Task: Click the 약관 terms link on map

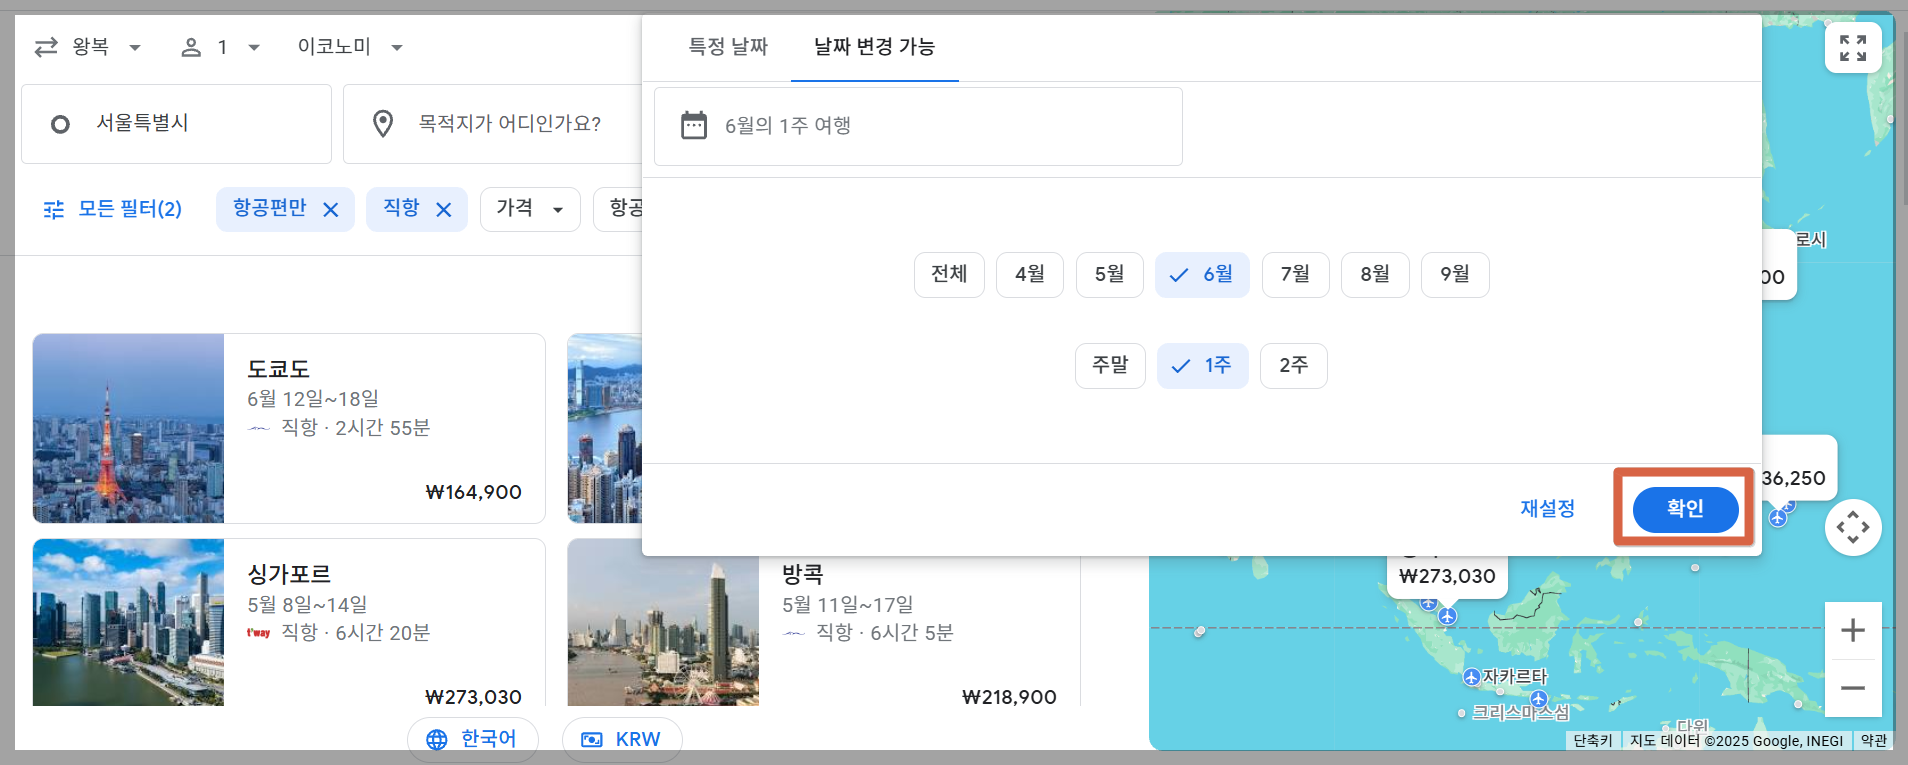Action: click(1874, 741)
